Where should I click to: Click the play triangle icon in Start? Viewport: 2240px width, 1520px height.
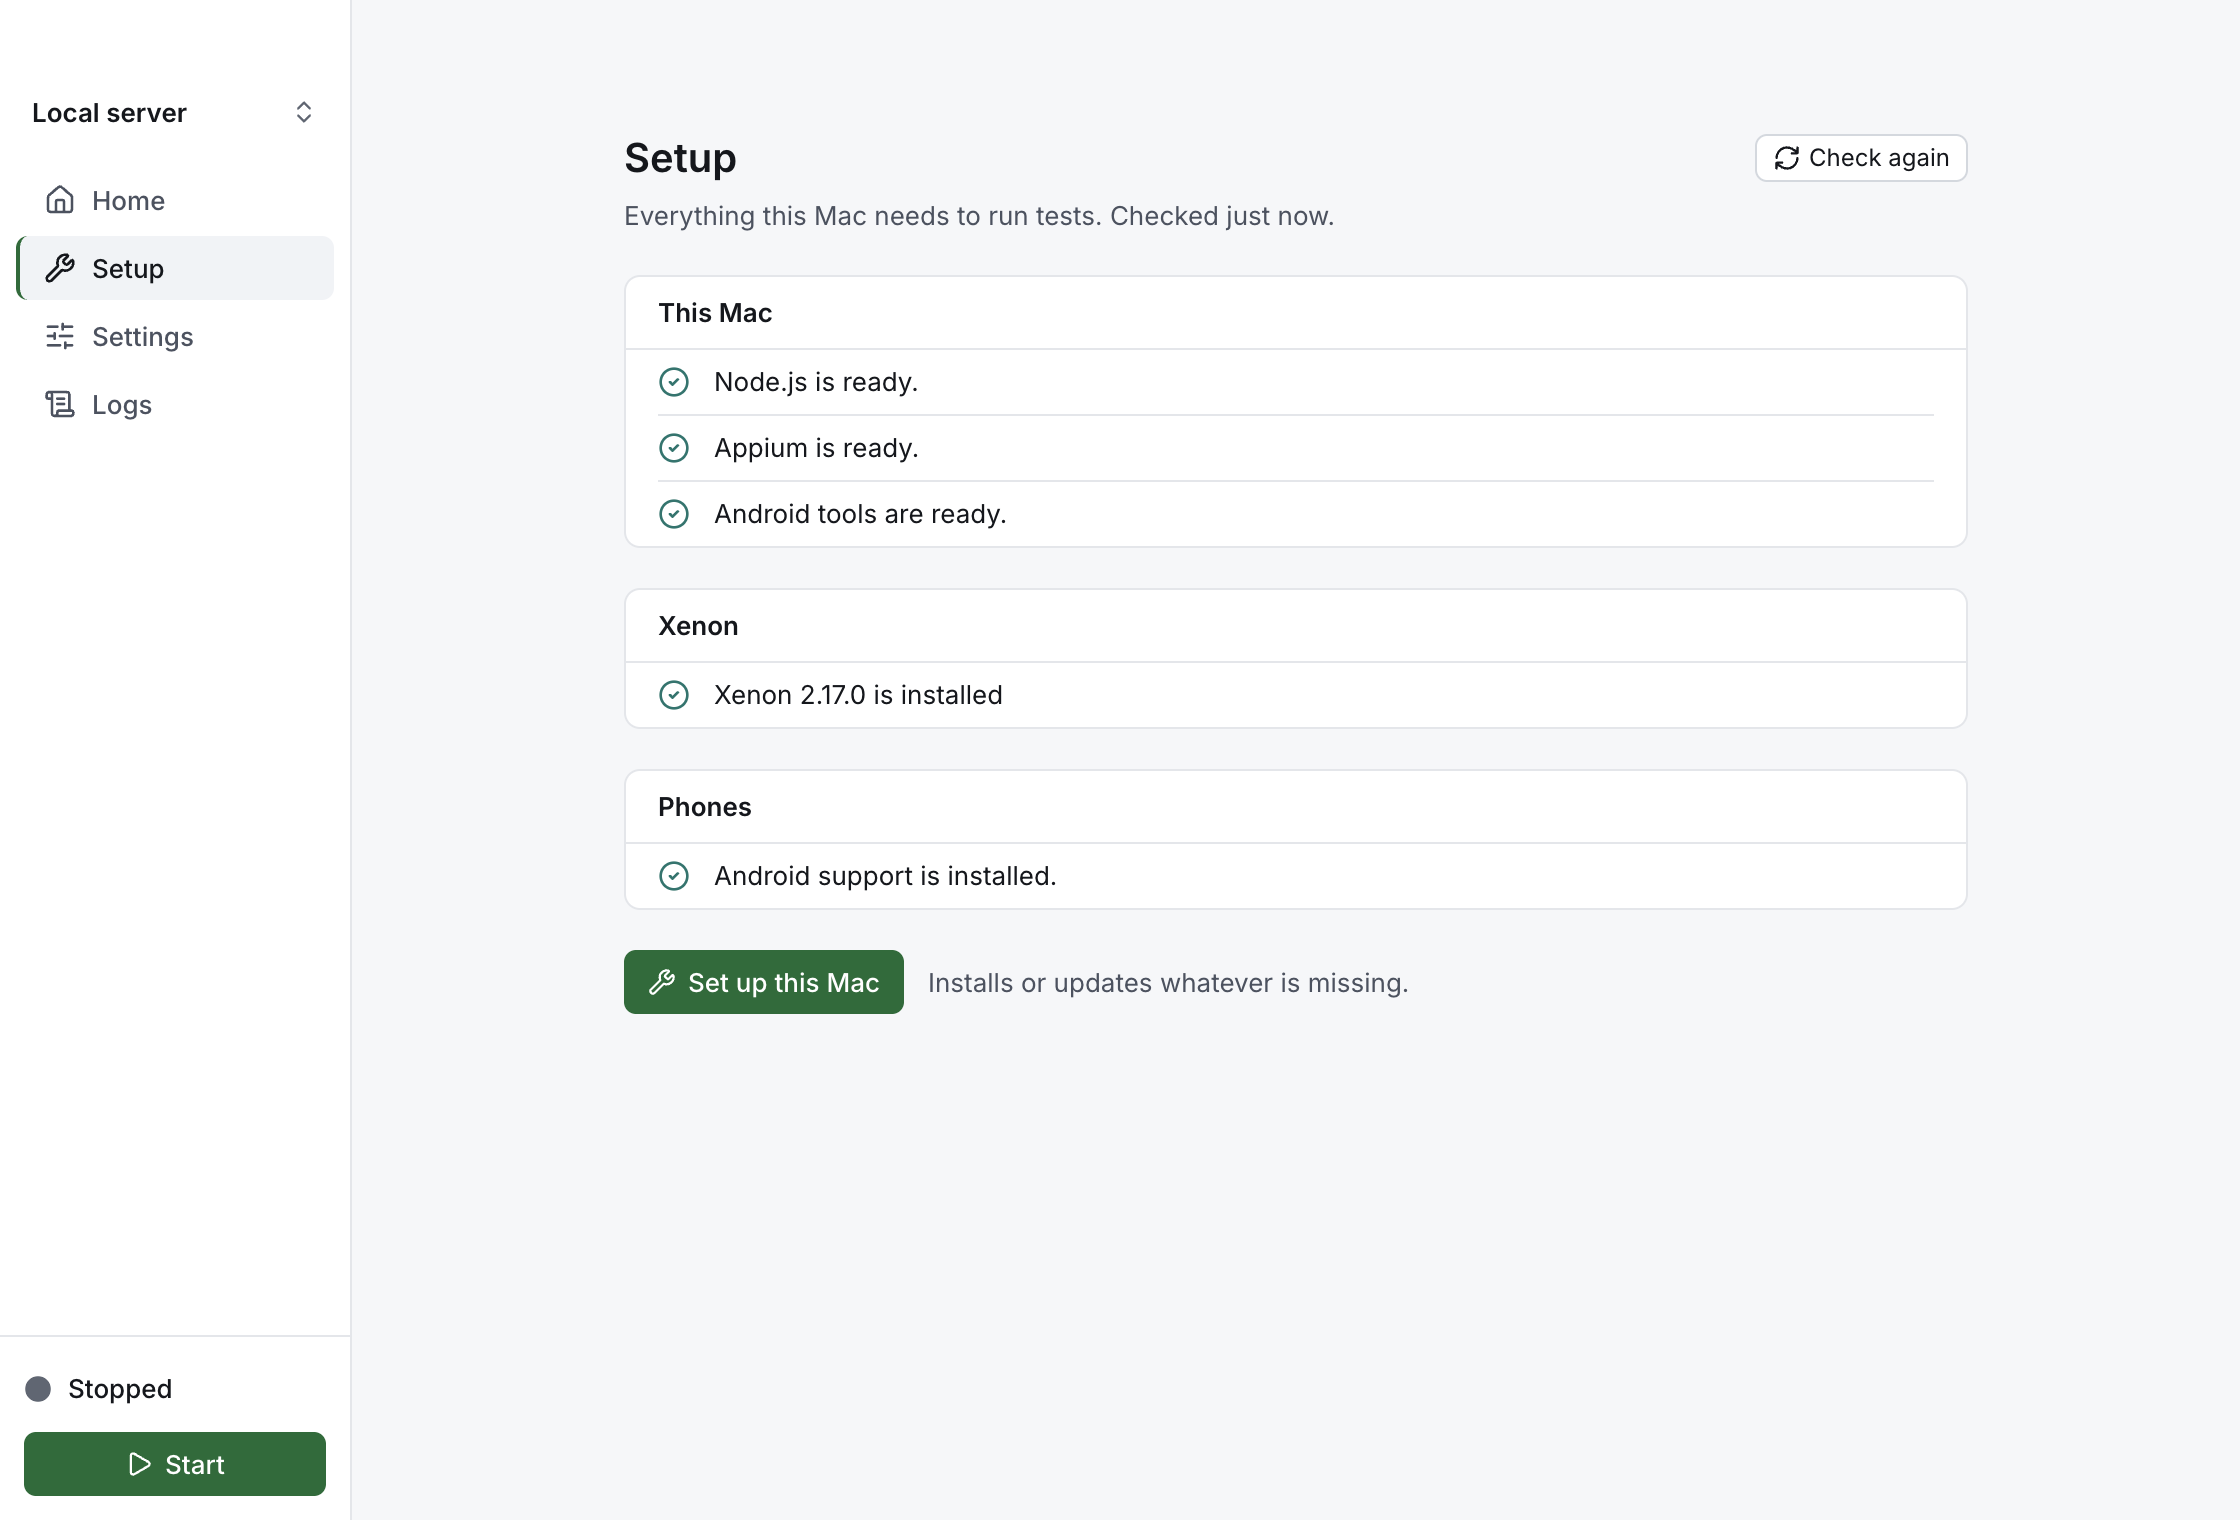click(140, 1464)
